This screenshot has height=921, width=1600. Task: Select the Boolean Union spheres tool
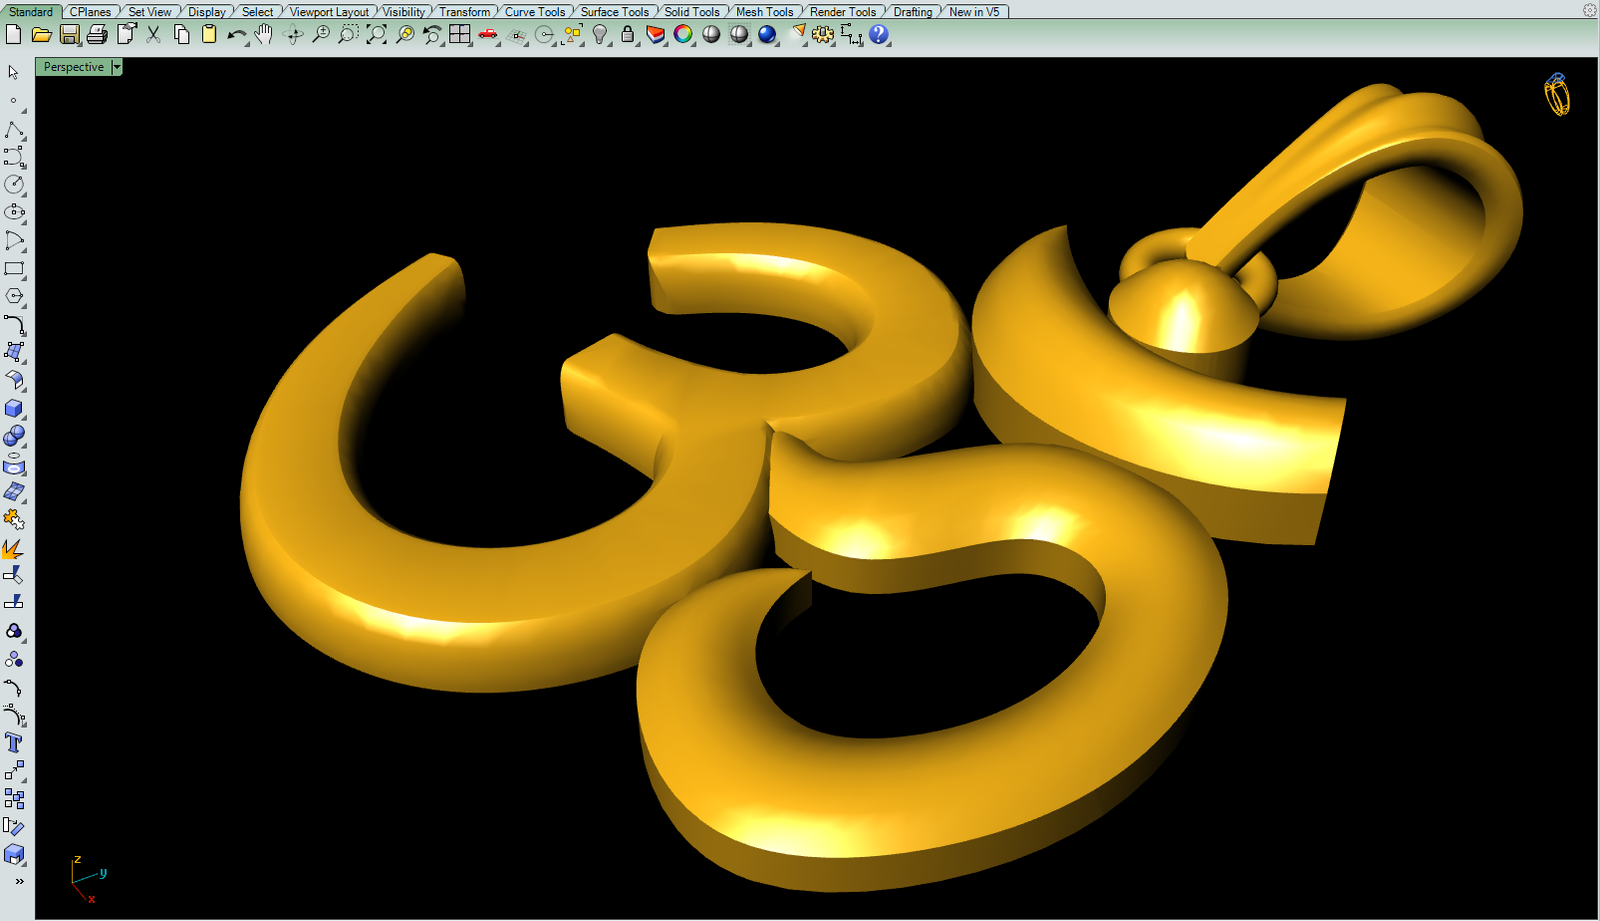(14, 436)
